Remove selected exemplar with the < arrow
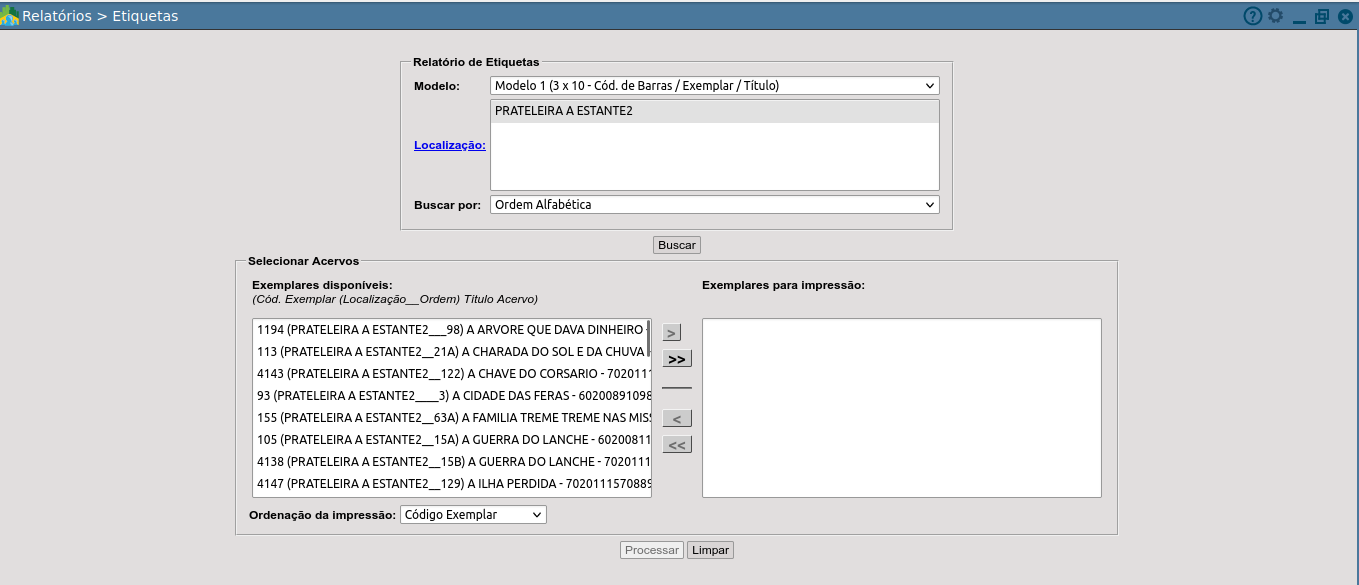Screen dimensions: 1359x585 click(676, 417)
